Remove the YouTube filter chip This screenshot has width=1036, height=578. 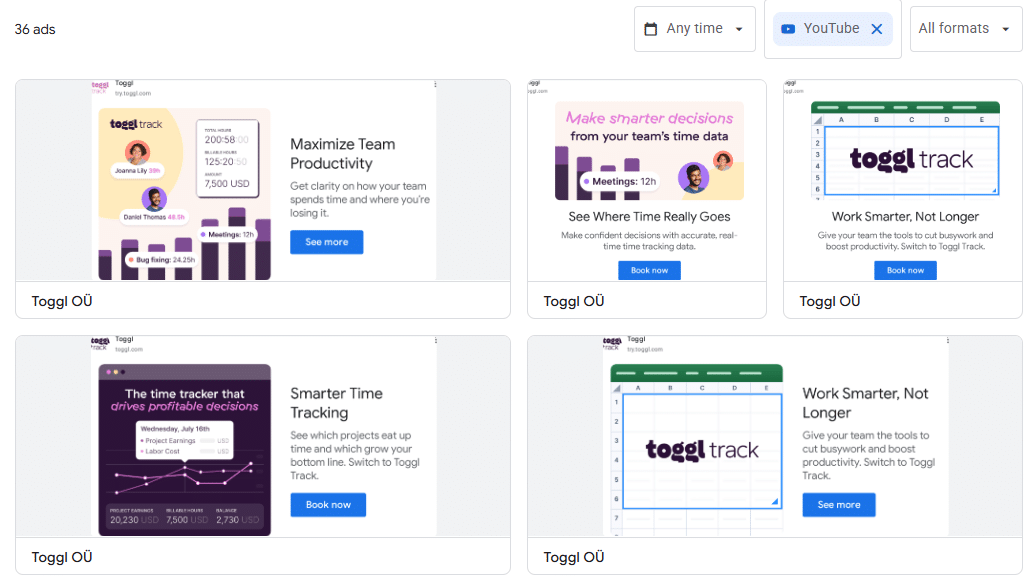point(877,29)
